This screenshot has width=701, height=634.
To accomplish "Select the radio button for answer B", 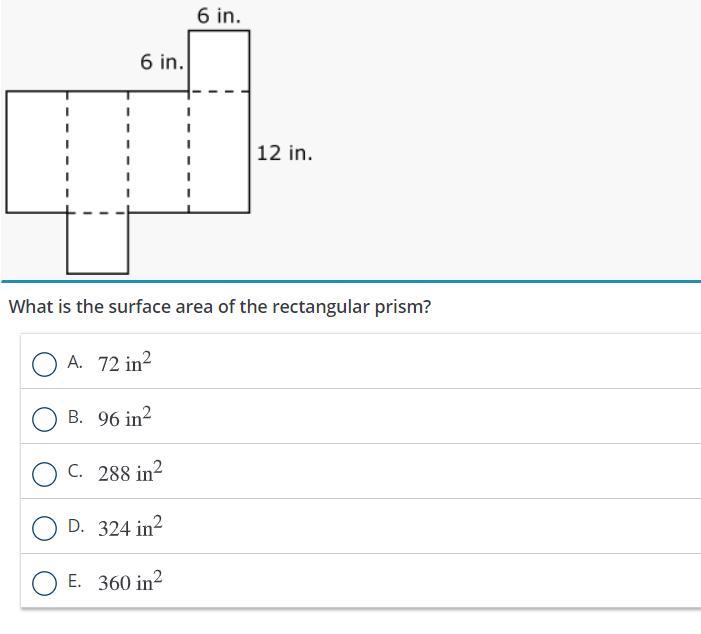I will point(44,419).
